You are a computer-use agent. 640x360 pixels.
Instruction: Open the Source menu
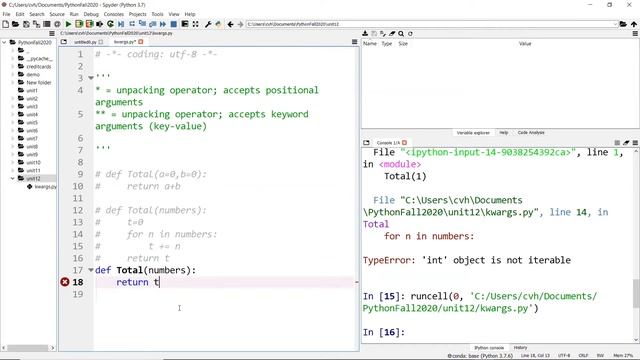point(57,14)
